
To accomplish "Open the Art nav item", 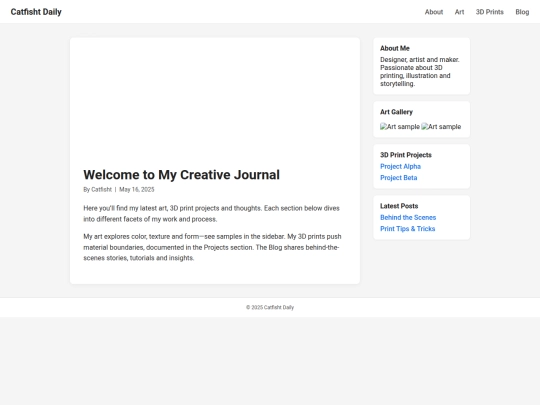I will [459, 12].
